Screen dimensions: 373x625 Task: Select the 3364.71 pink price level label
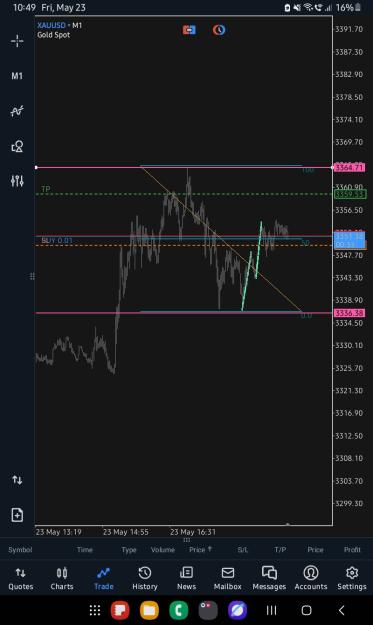point(349,167)
